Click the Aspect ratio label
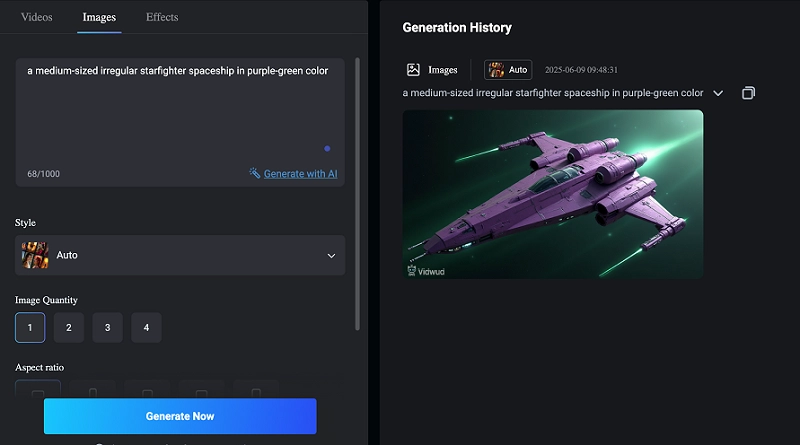 click(x=39, y=367)
